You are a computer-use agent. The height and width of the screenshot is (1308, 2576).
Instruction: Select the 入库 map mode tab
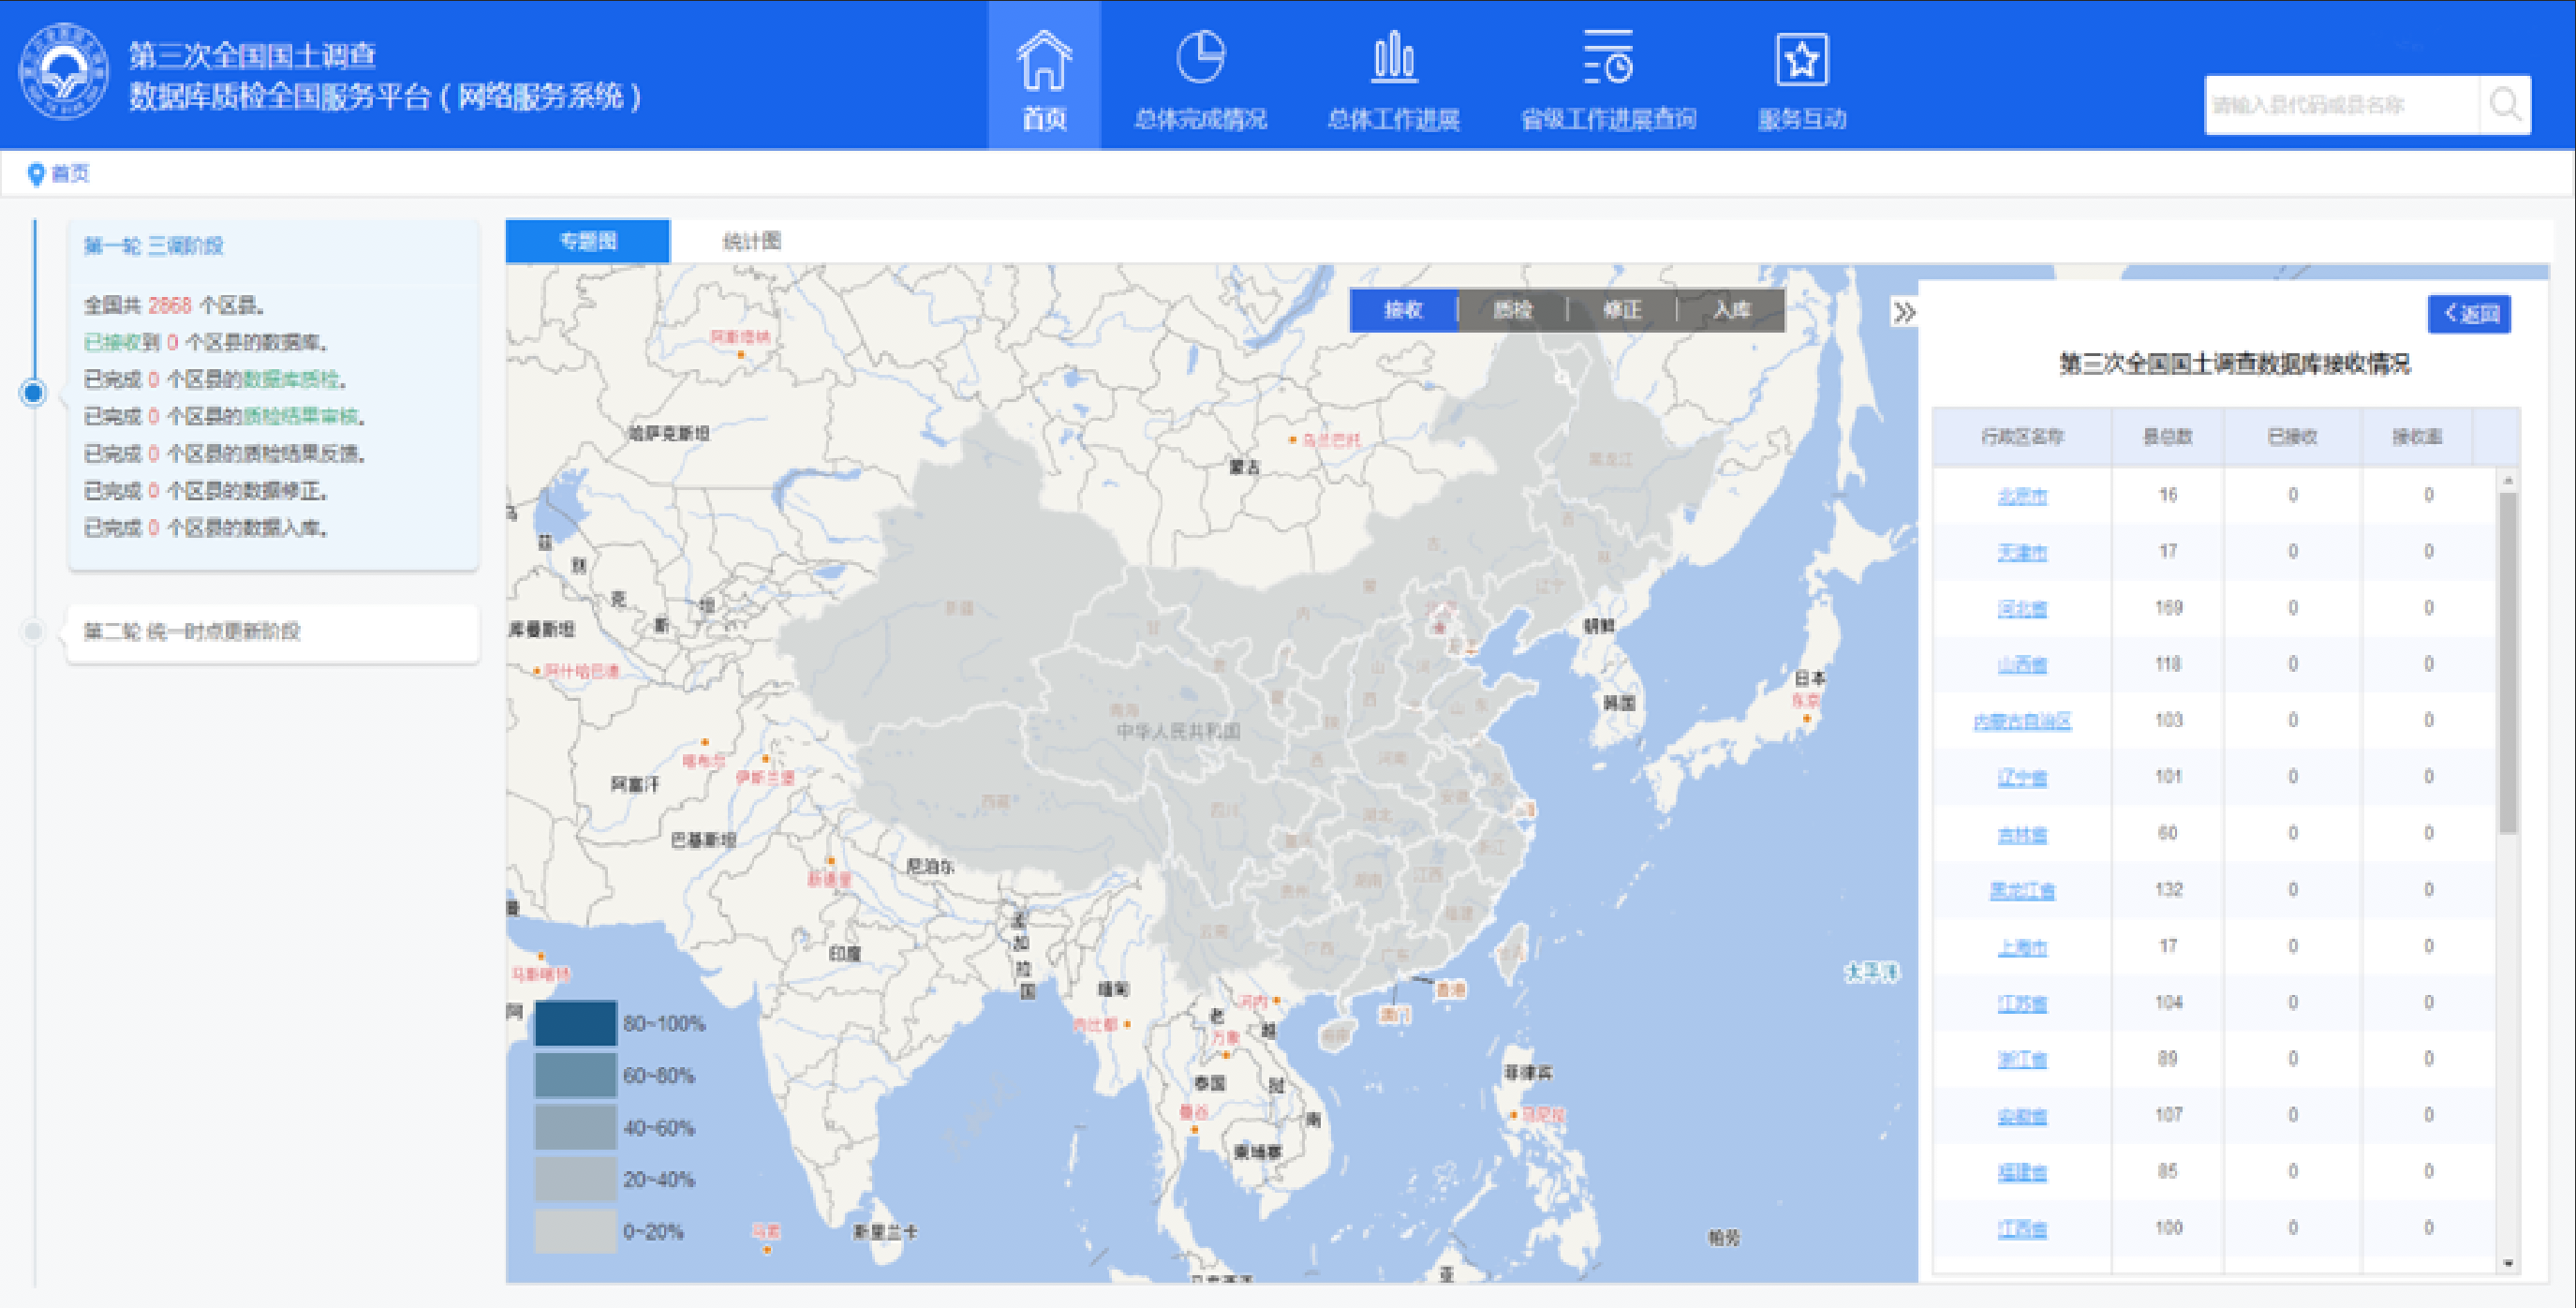click(1731, 310)
